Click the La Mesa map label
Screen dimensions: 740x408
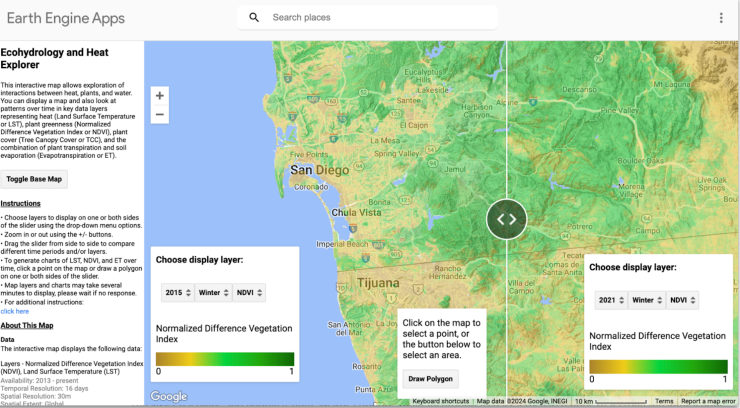tap(385, 141)
